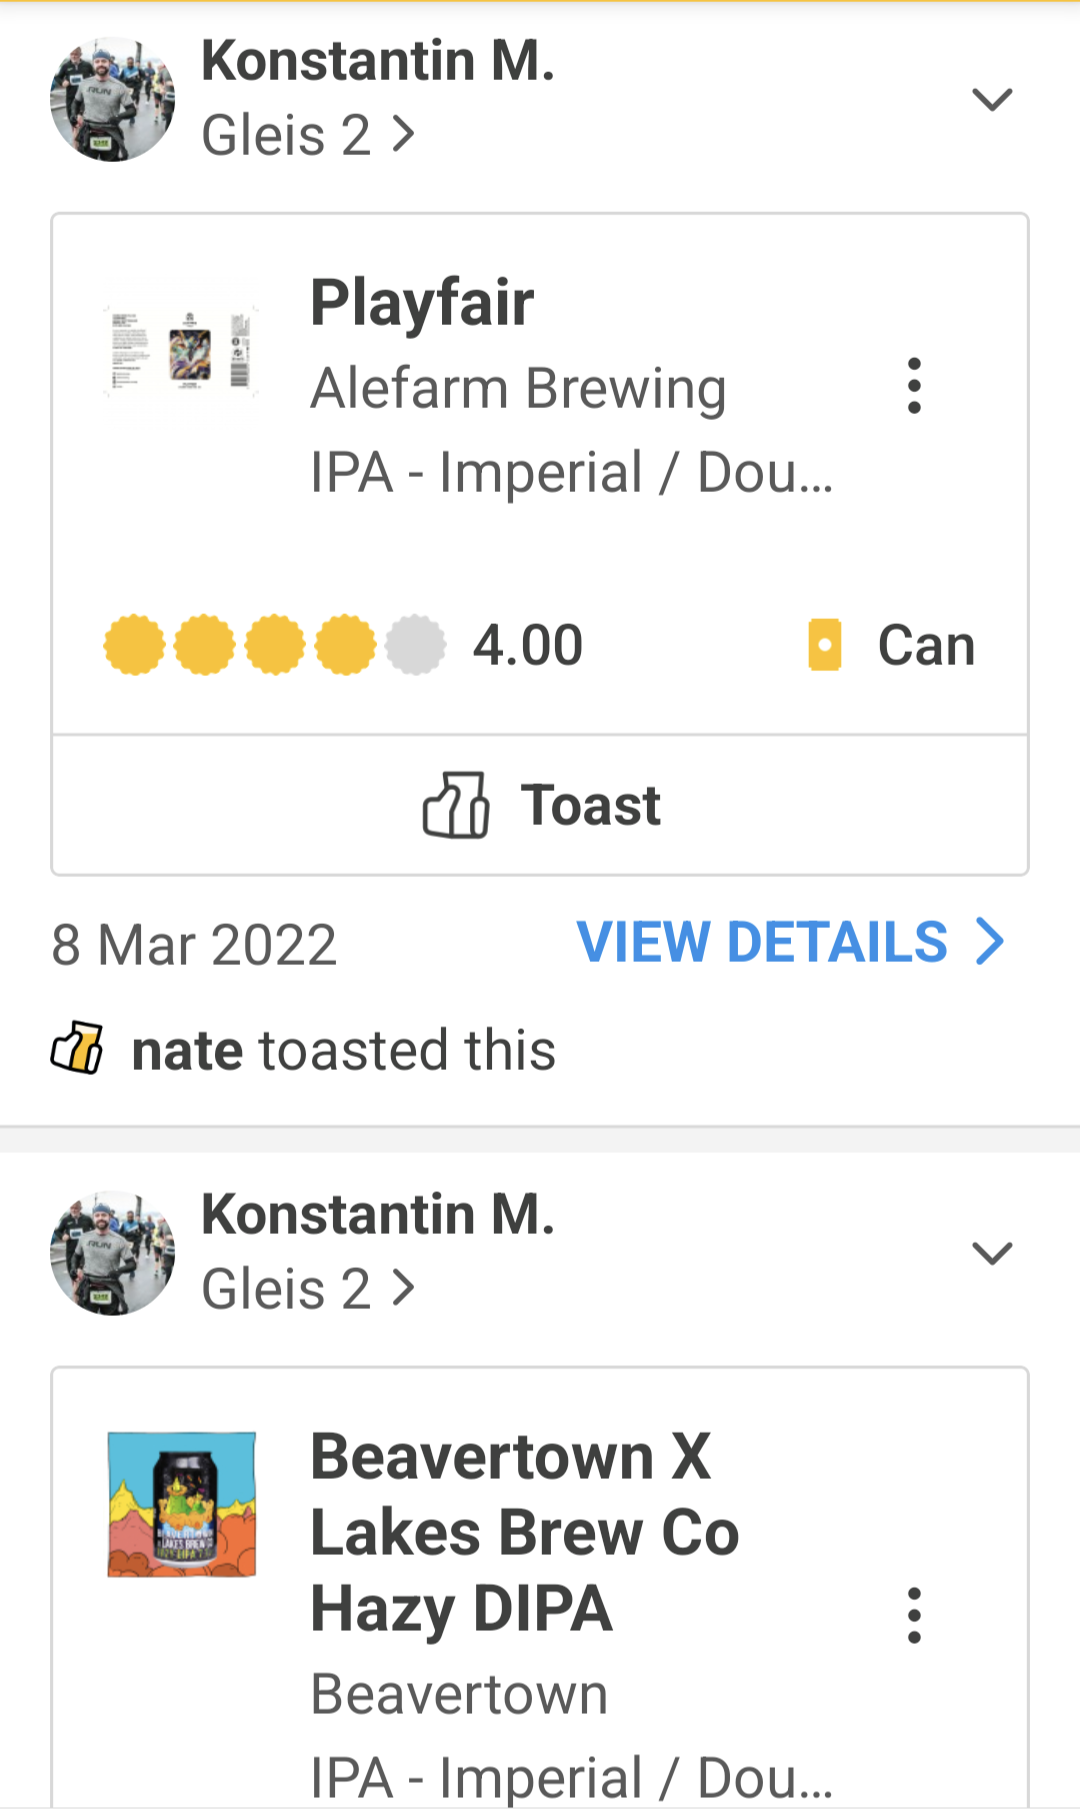
Task: Click the fifth grey rating cap for Playfair
Action: 415,645
